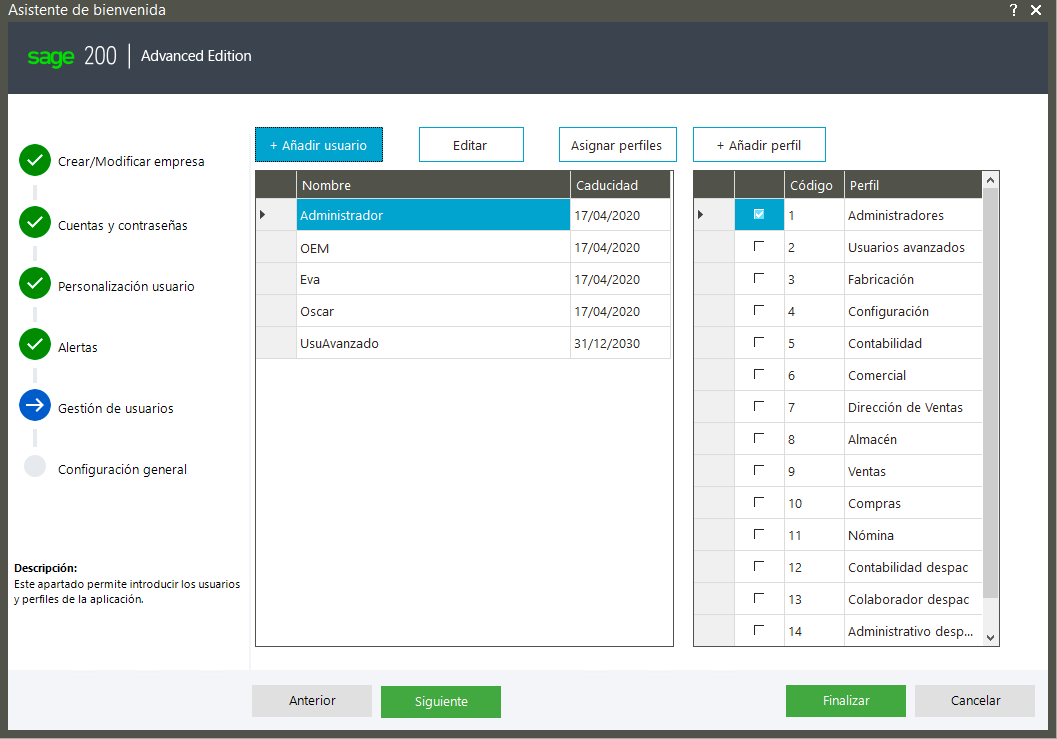The width and height of the screenshot is (1057, 739).
Task: Click the profile list vertical scrollbar thumb
Action: pos(990,392)
